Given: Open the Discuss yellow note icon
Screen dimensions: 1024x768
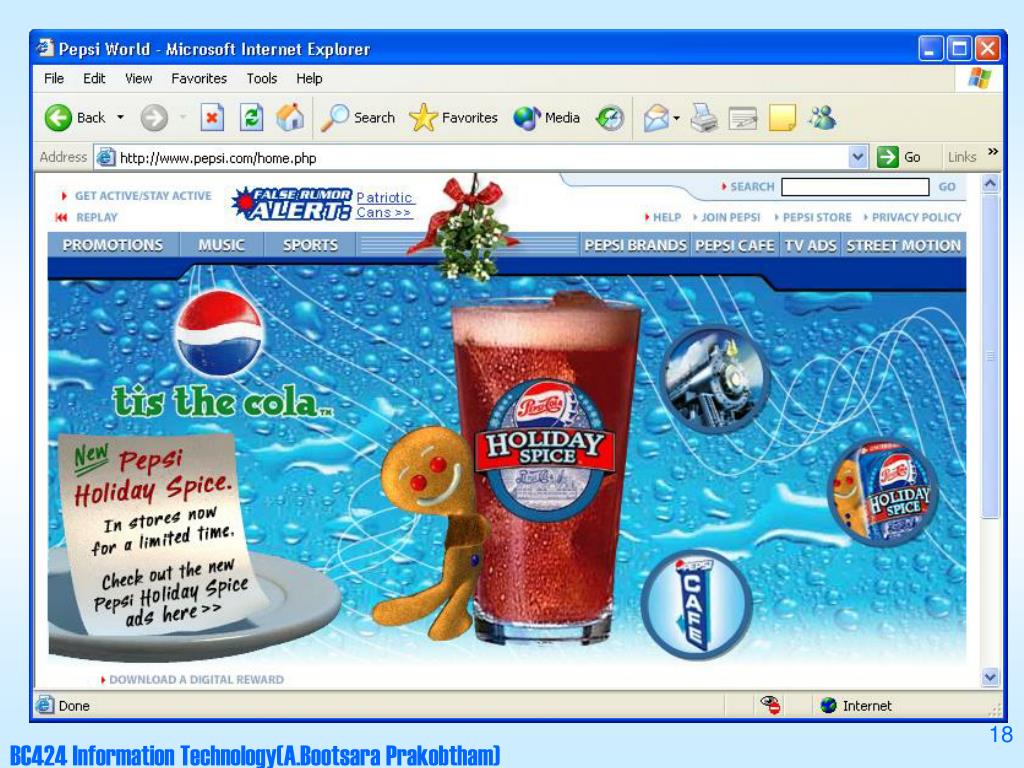Looking at the screenshot, I should coord(782,118).
